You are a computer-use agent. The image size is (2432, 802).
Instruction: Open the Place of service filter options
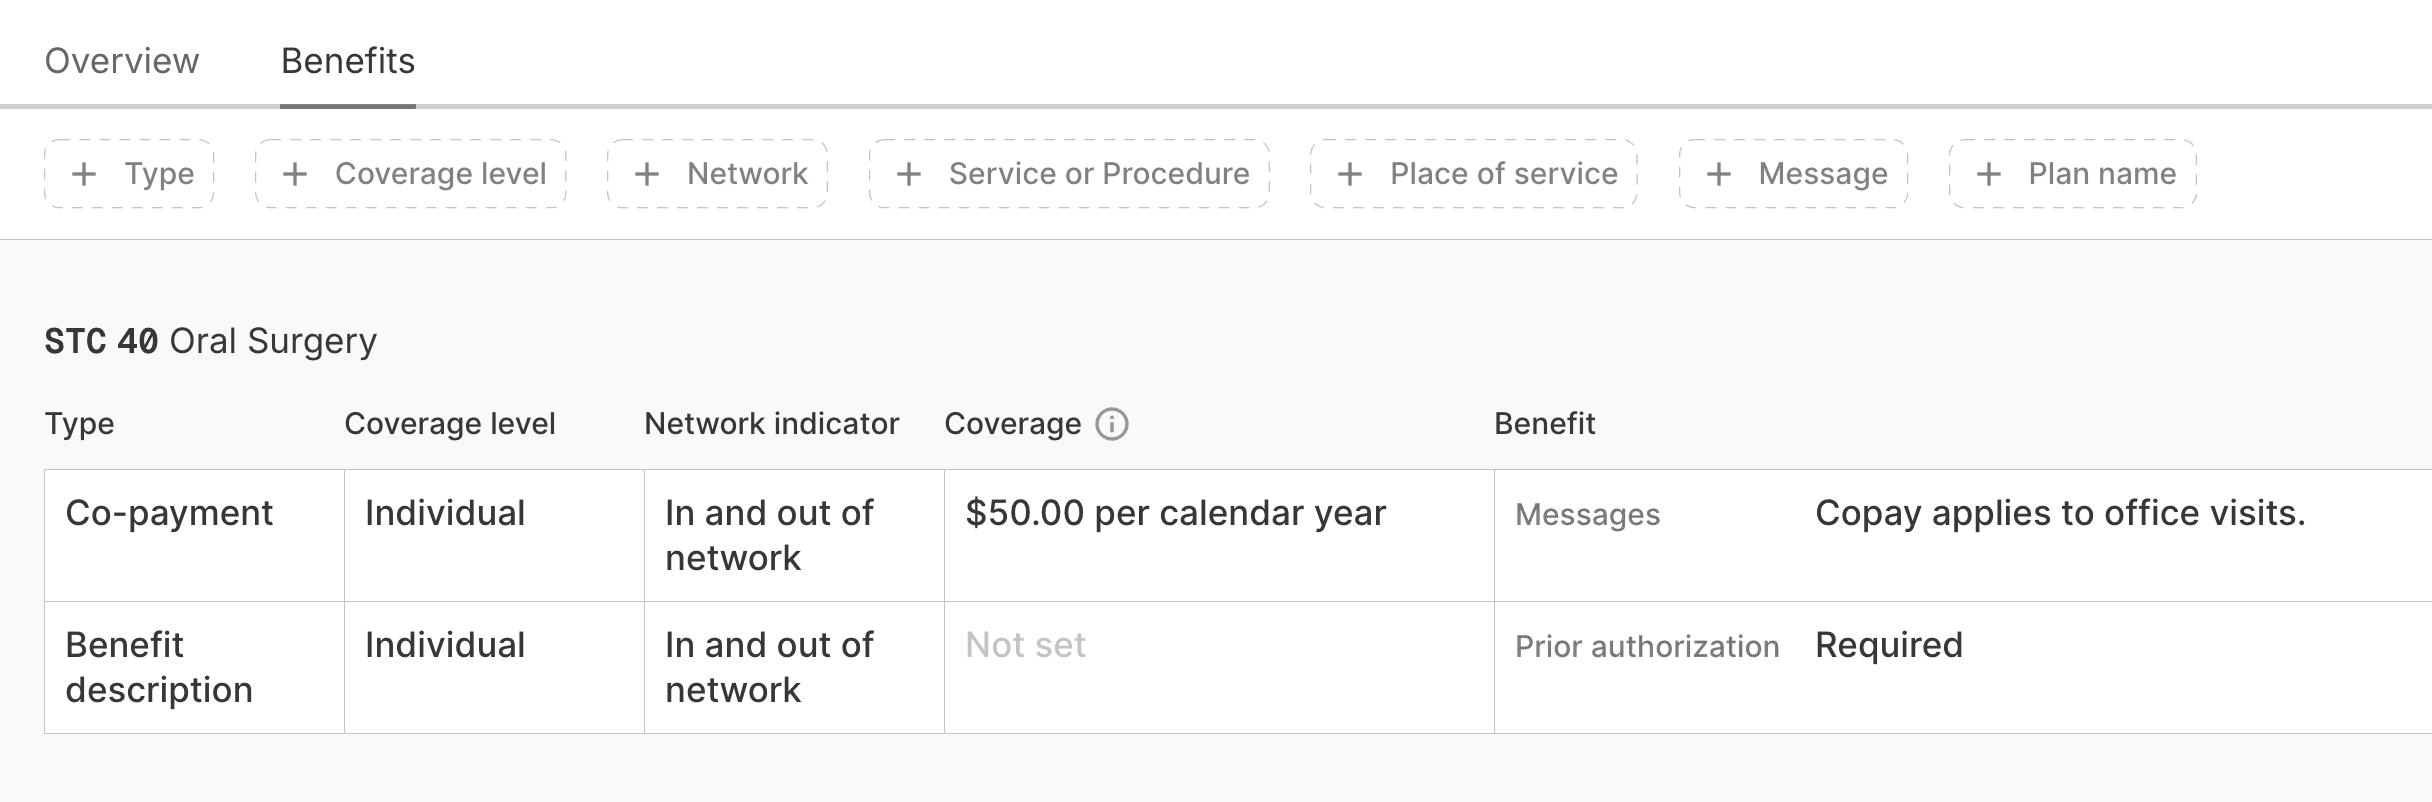(x=1472, y=173)
